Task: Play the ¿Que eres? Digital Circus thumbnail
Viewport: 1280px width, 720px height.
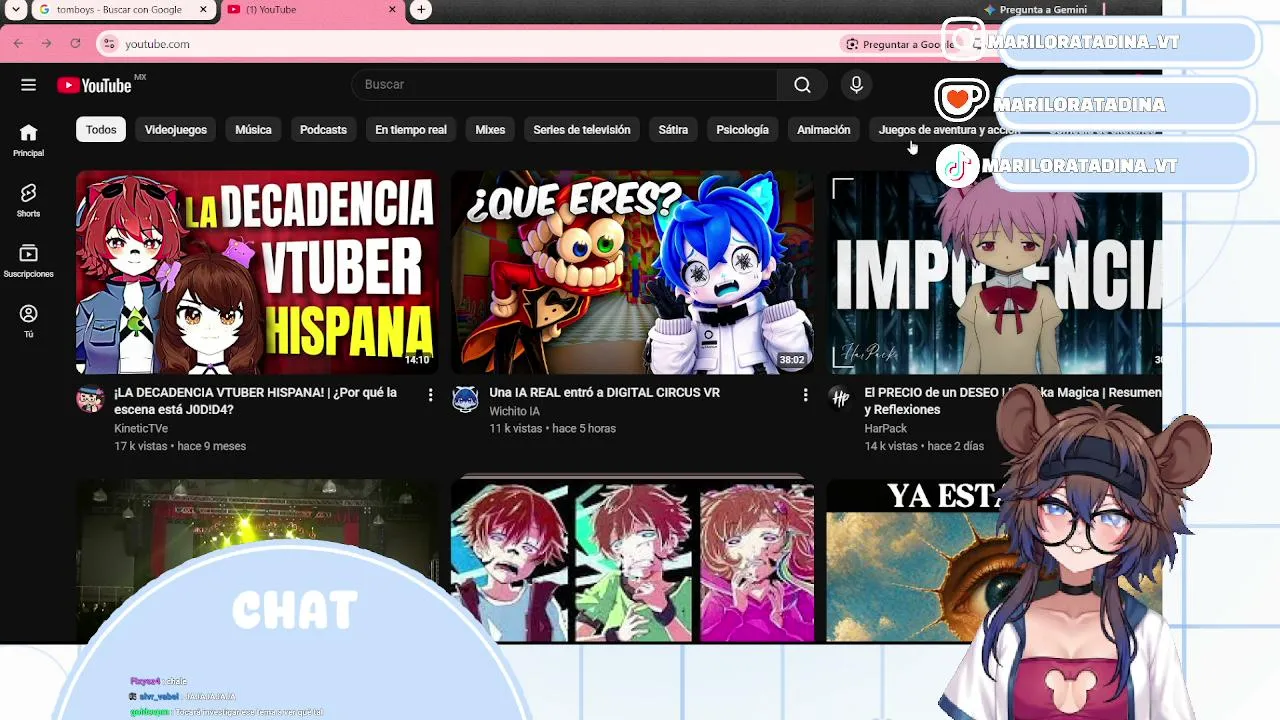Action: pos(632,273)
